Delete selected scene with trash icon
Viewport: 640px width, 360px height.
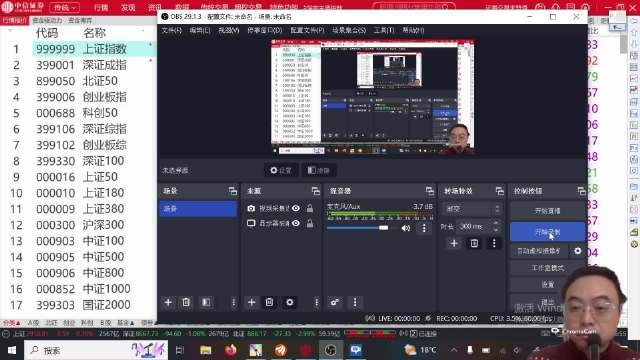186,302
